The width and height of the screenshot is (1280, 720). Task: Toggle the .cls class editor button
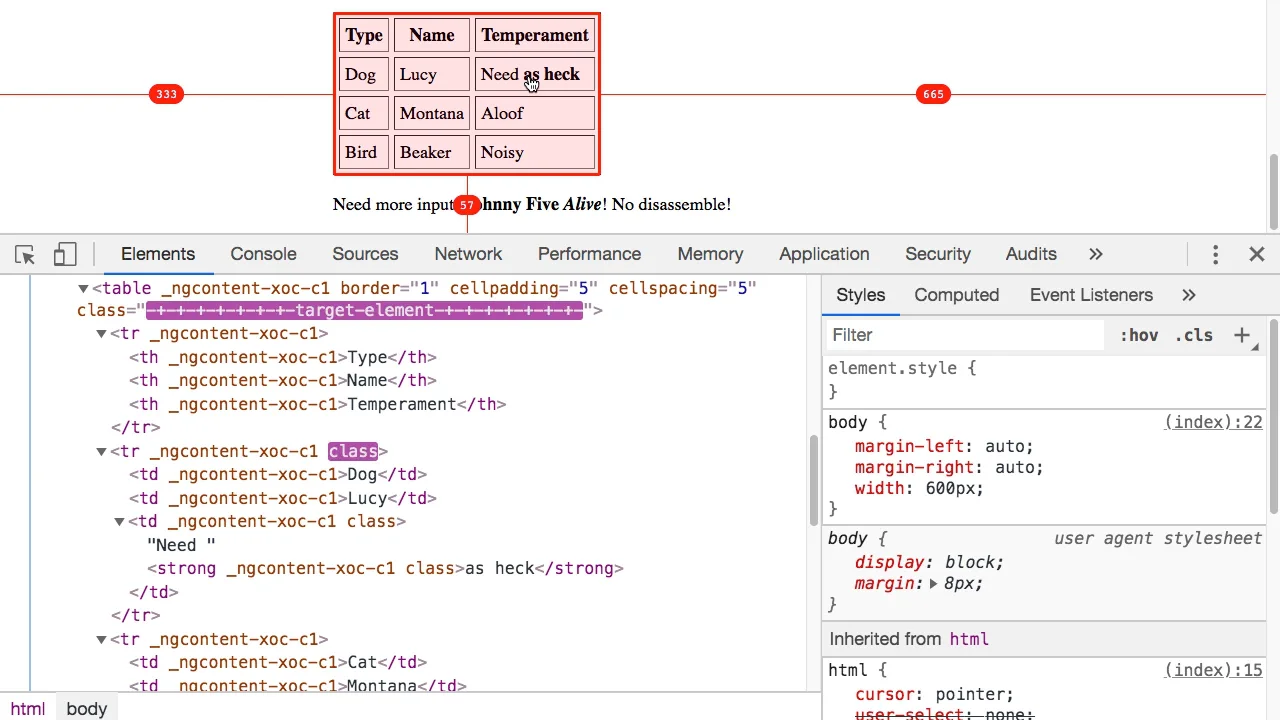[x=1194, y=335]
